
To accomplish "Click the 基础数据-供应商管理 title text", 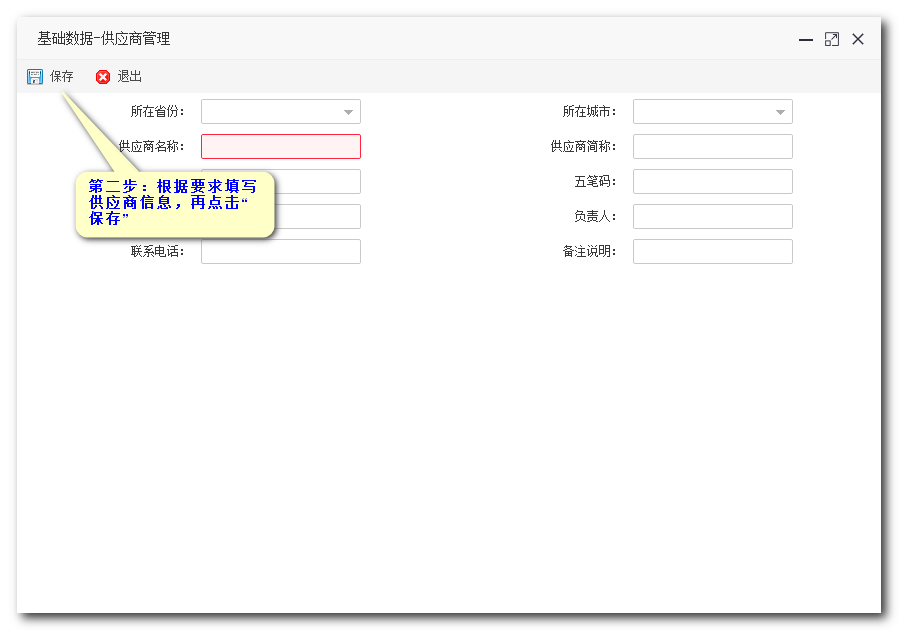I will pyautogui.click(x=104, y=39).
